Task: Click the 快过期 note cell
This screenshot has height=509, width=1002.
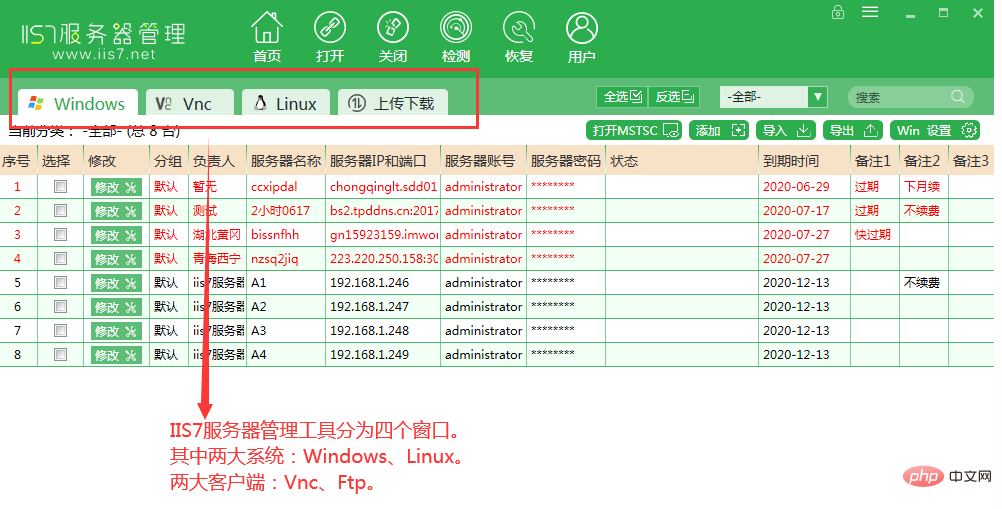Action: 875,234
